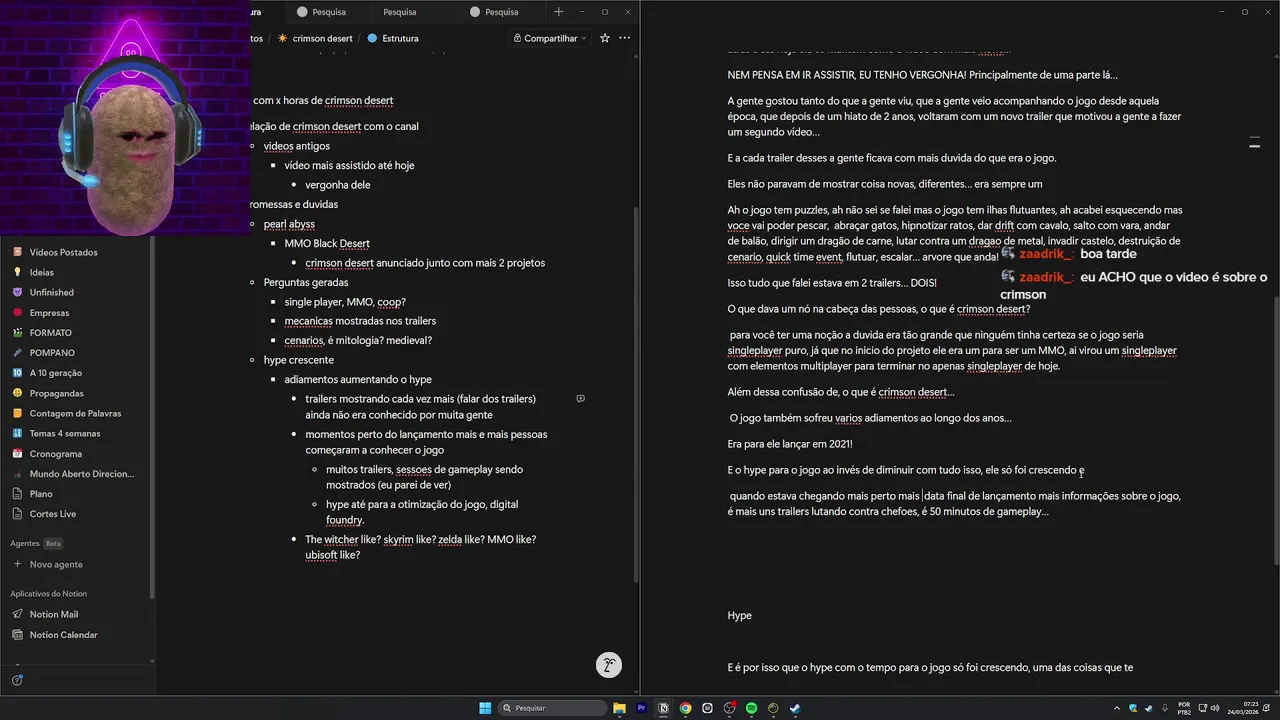This screenshot has width=1280, height=720.
Task: Click 'single player, MMO, coop?' bullet
Action: 345,302
